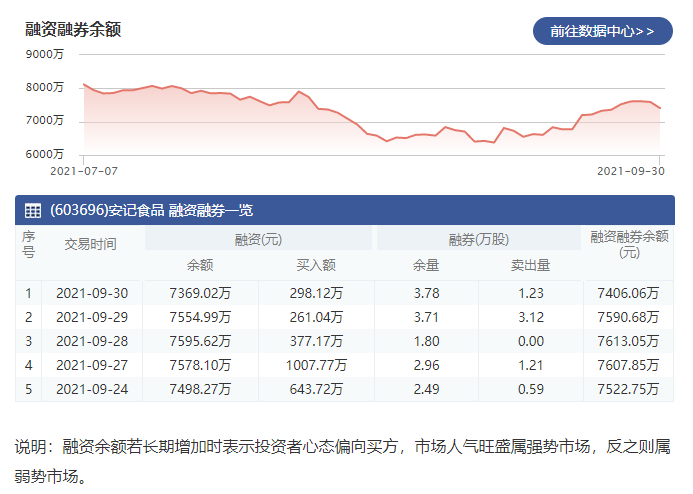Click the 融资融券余额 chart title

point(73,30)
